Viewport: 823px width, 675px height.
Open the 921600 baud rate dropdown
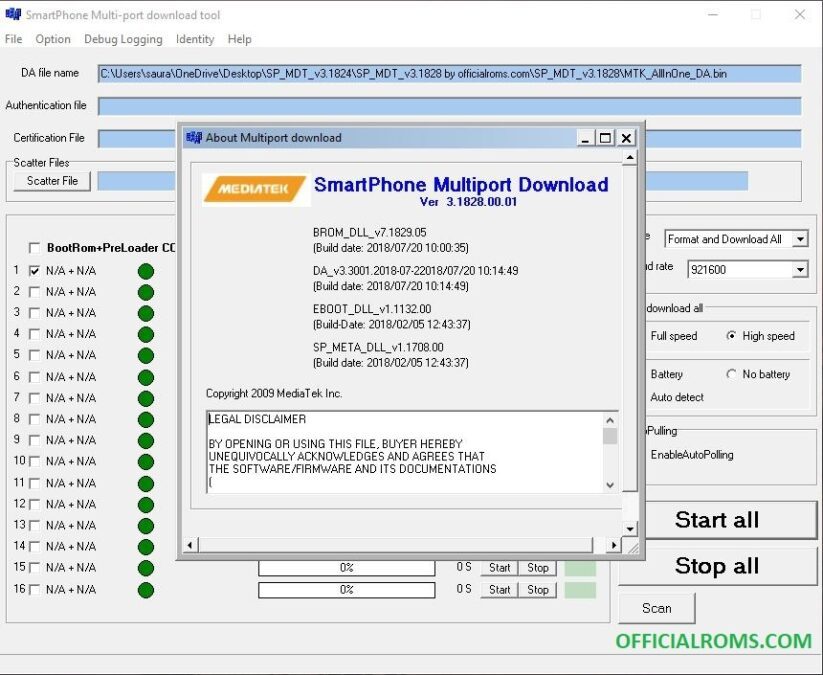tap(800, 270)
